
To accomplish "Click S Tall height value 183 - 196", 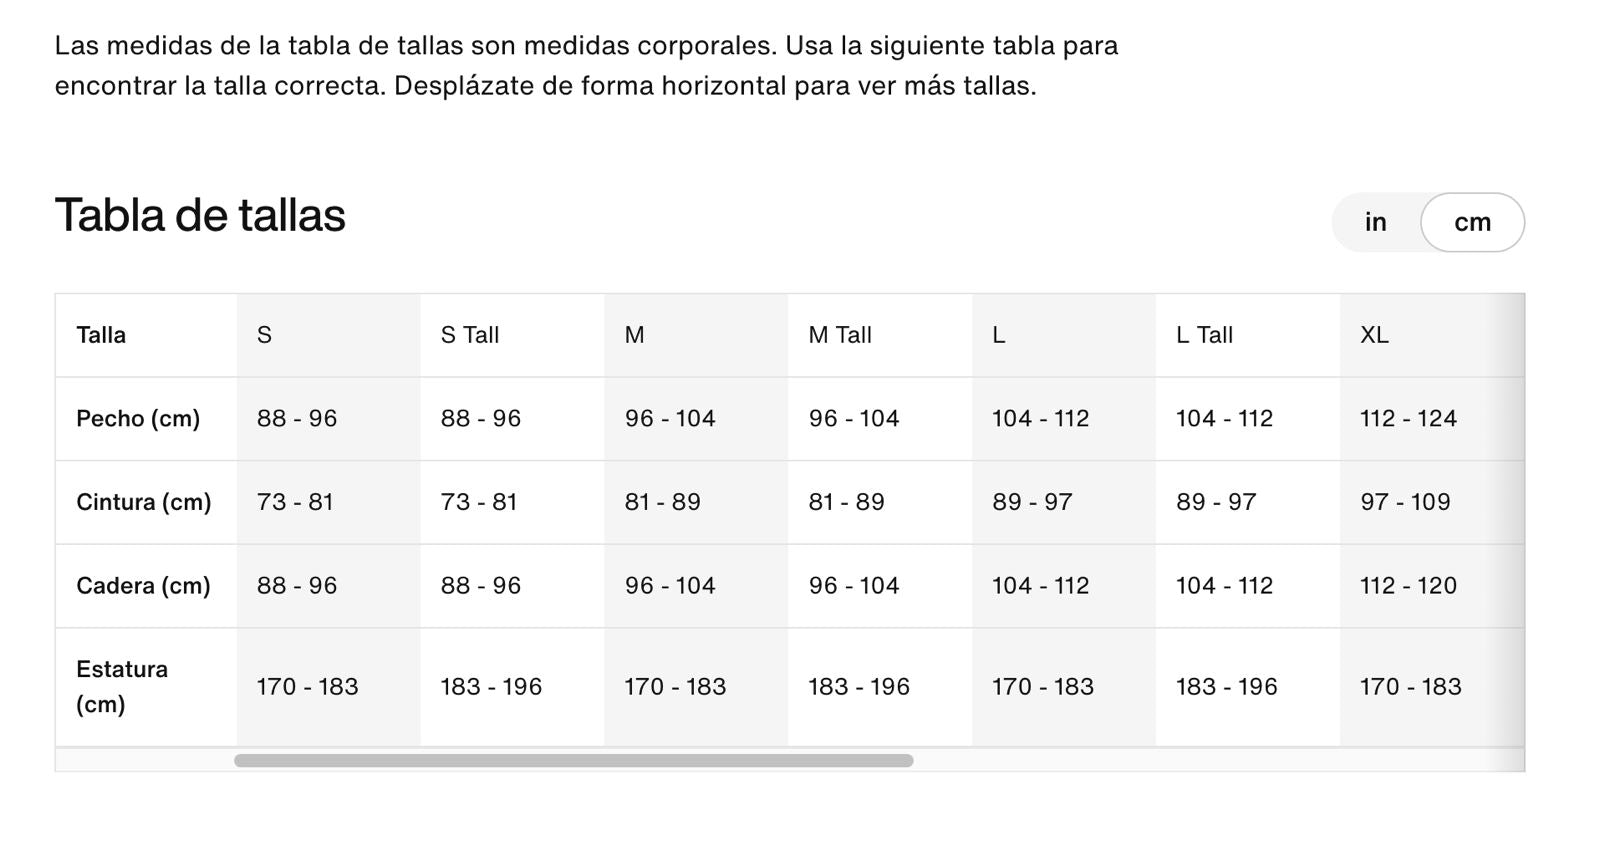I will tap(491, 687).
